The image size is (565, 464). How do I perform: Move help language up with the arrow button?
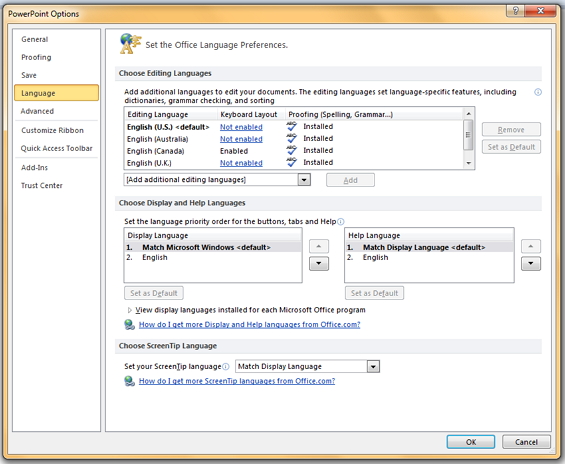point(531,246)
